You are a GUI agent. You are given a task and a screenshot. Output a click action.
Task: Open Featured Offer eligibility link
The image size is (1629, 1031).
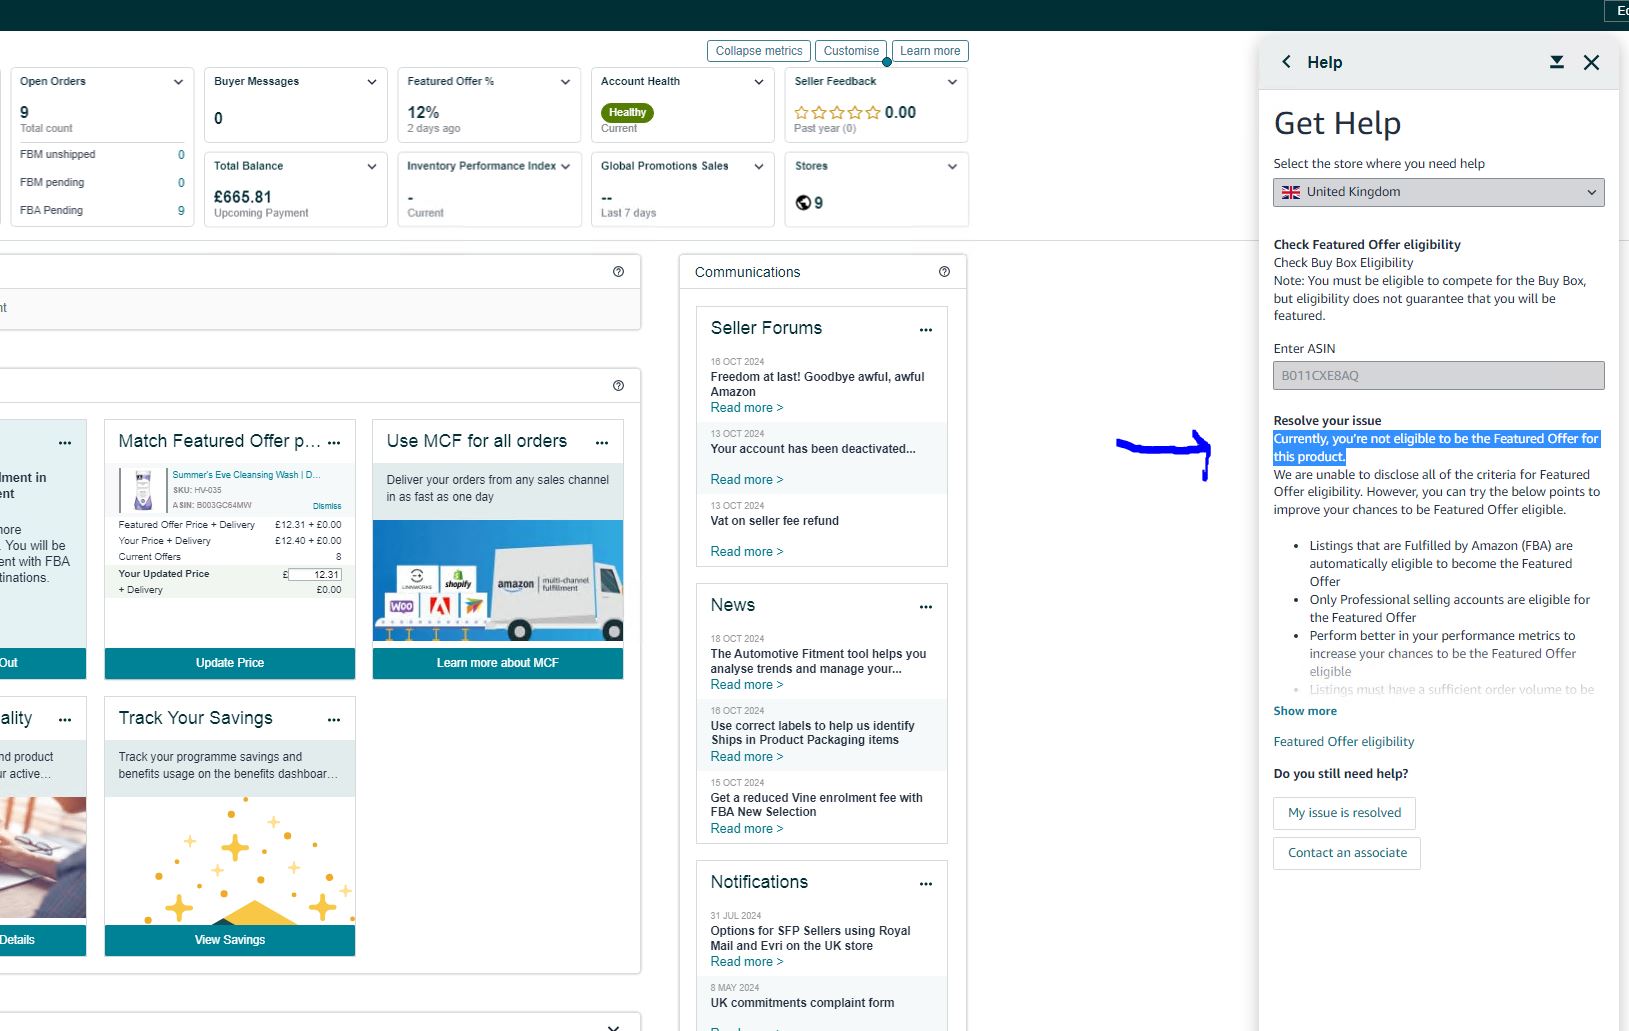[x=1343, y=742]
